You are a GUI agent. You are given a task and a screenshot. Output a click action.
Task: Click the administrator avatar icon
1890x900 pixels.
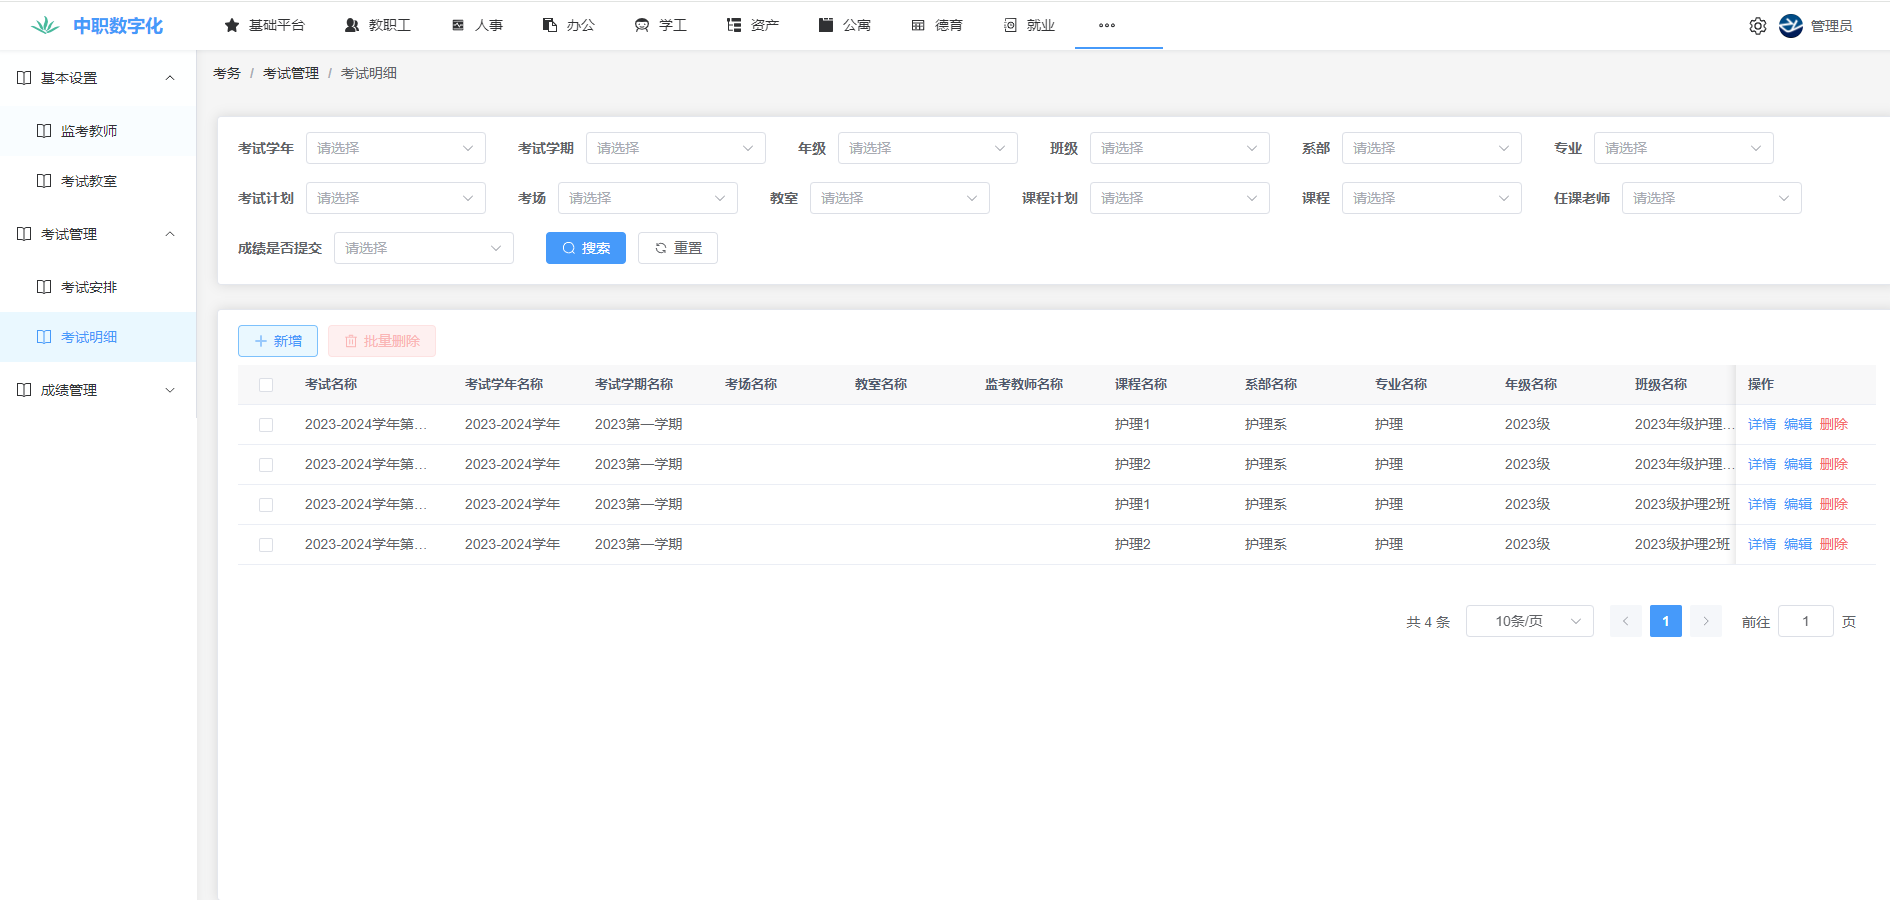(1791, 26)
